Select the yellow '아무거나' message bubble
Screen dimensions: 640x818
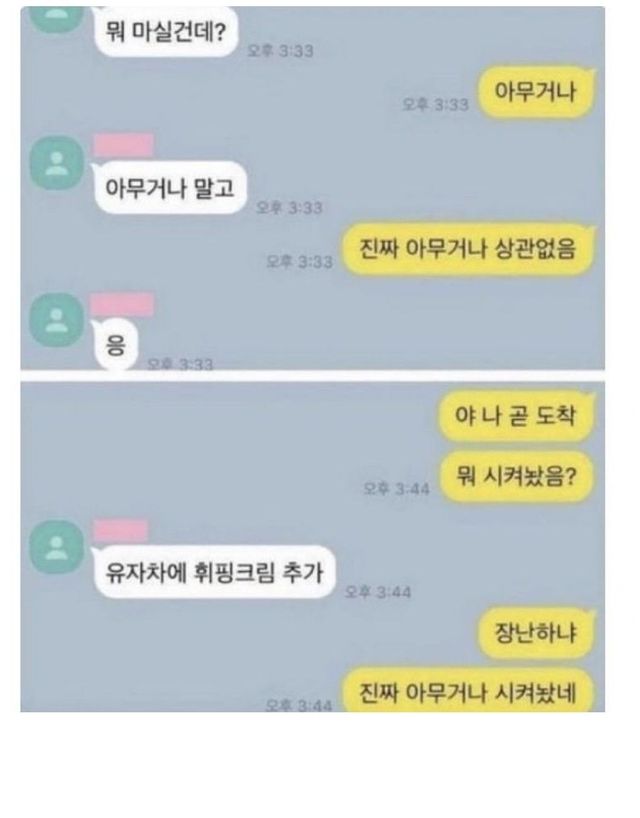pyautogui.click(x=536, y=92)
